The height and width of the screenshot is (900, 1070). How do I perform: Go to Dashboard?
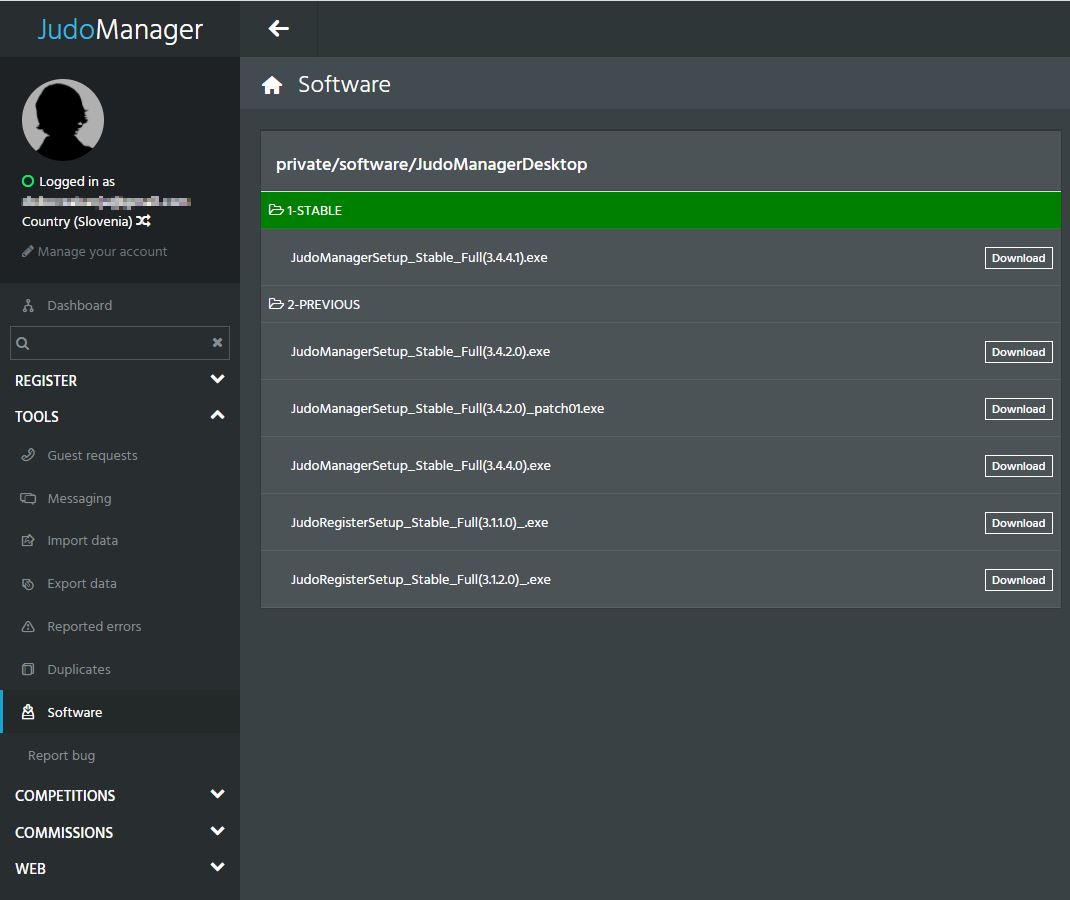pos(80,306)
